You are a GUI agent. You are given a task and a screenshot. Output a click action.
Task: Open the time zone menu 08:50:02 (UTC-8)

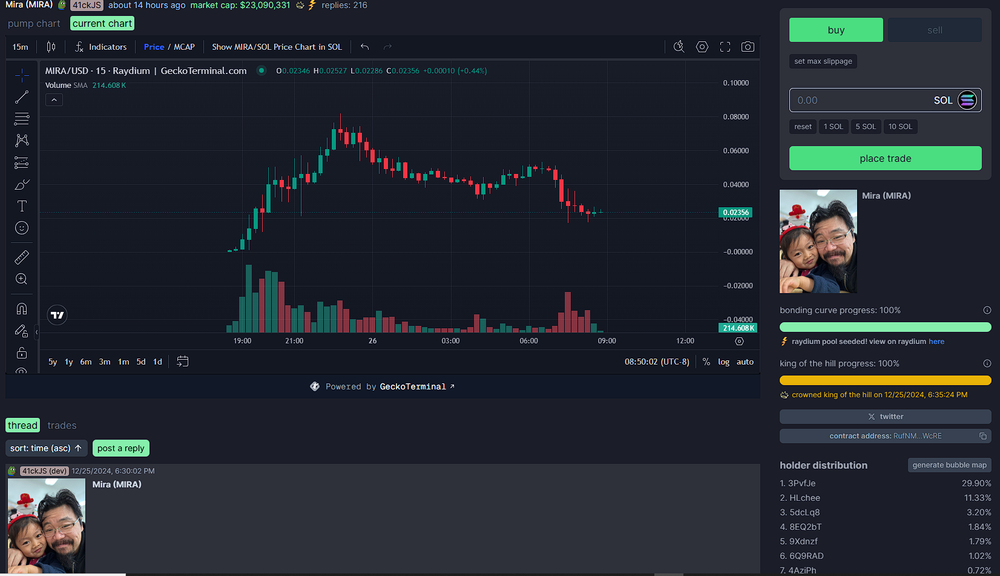click(657, 362)
